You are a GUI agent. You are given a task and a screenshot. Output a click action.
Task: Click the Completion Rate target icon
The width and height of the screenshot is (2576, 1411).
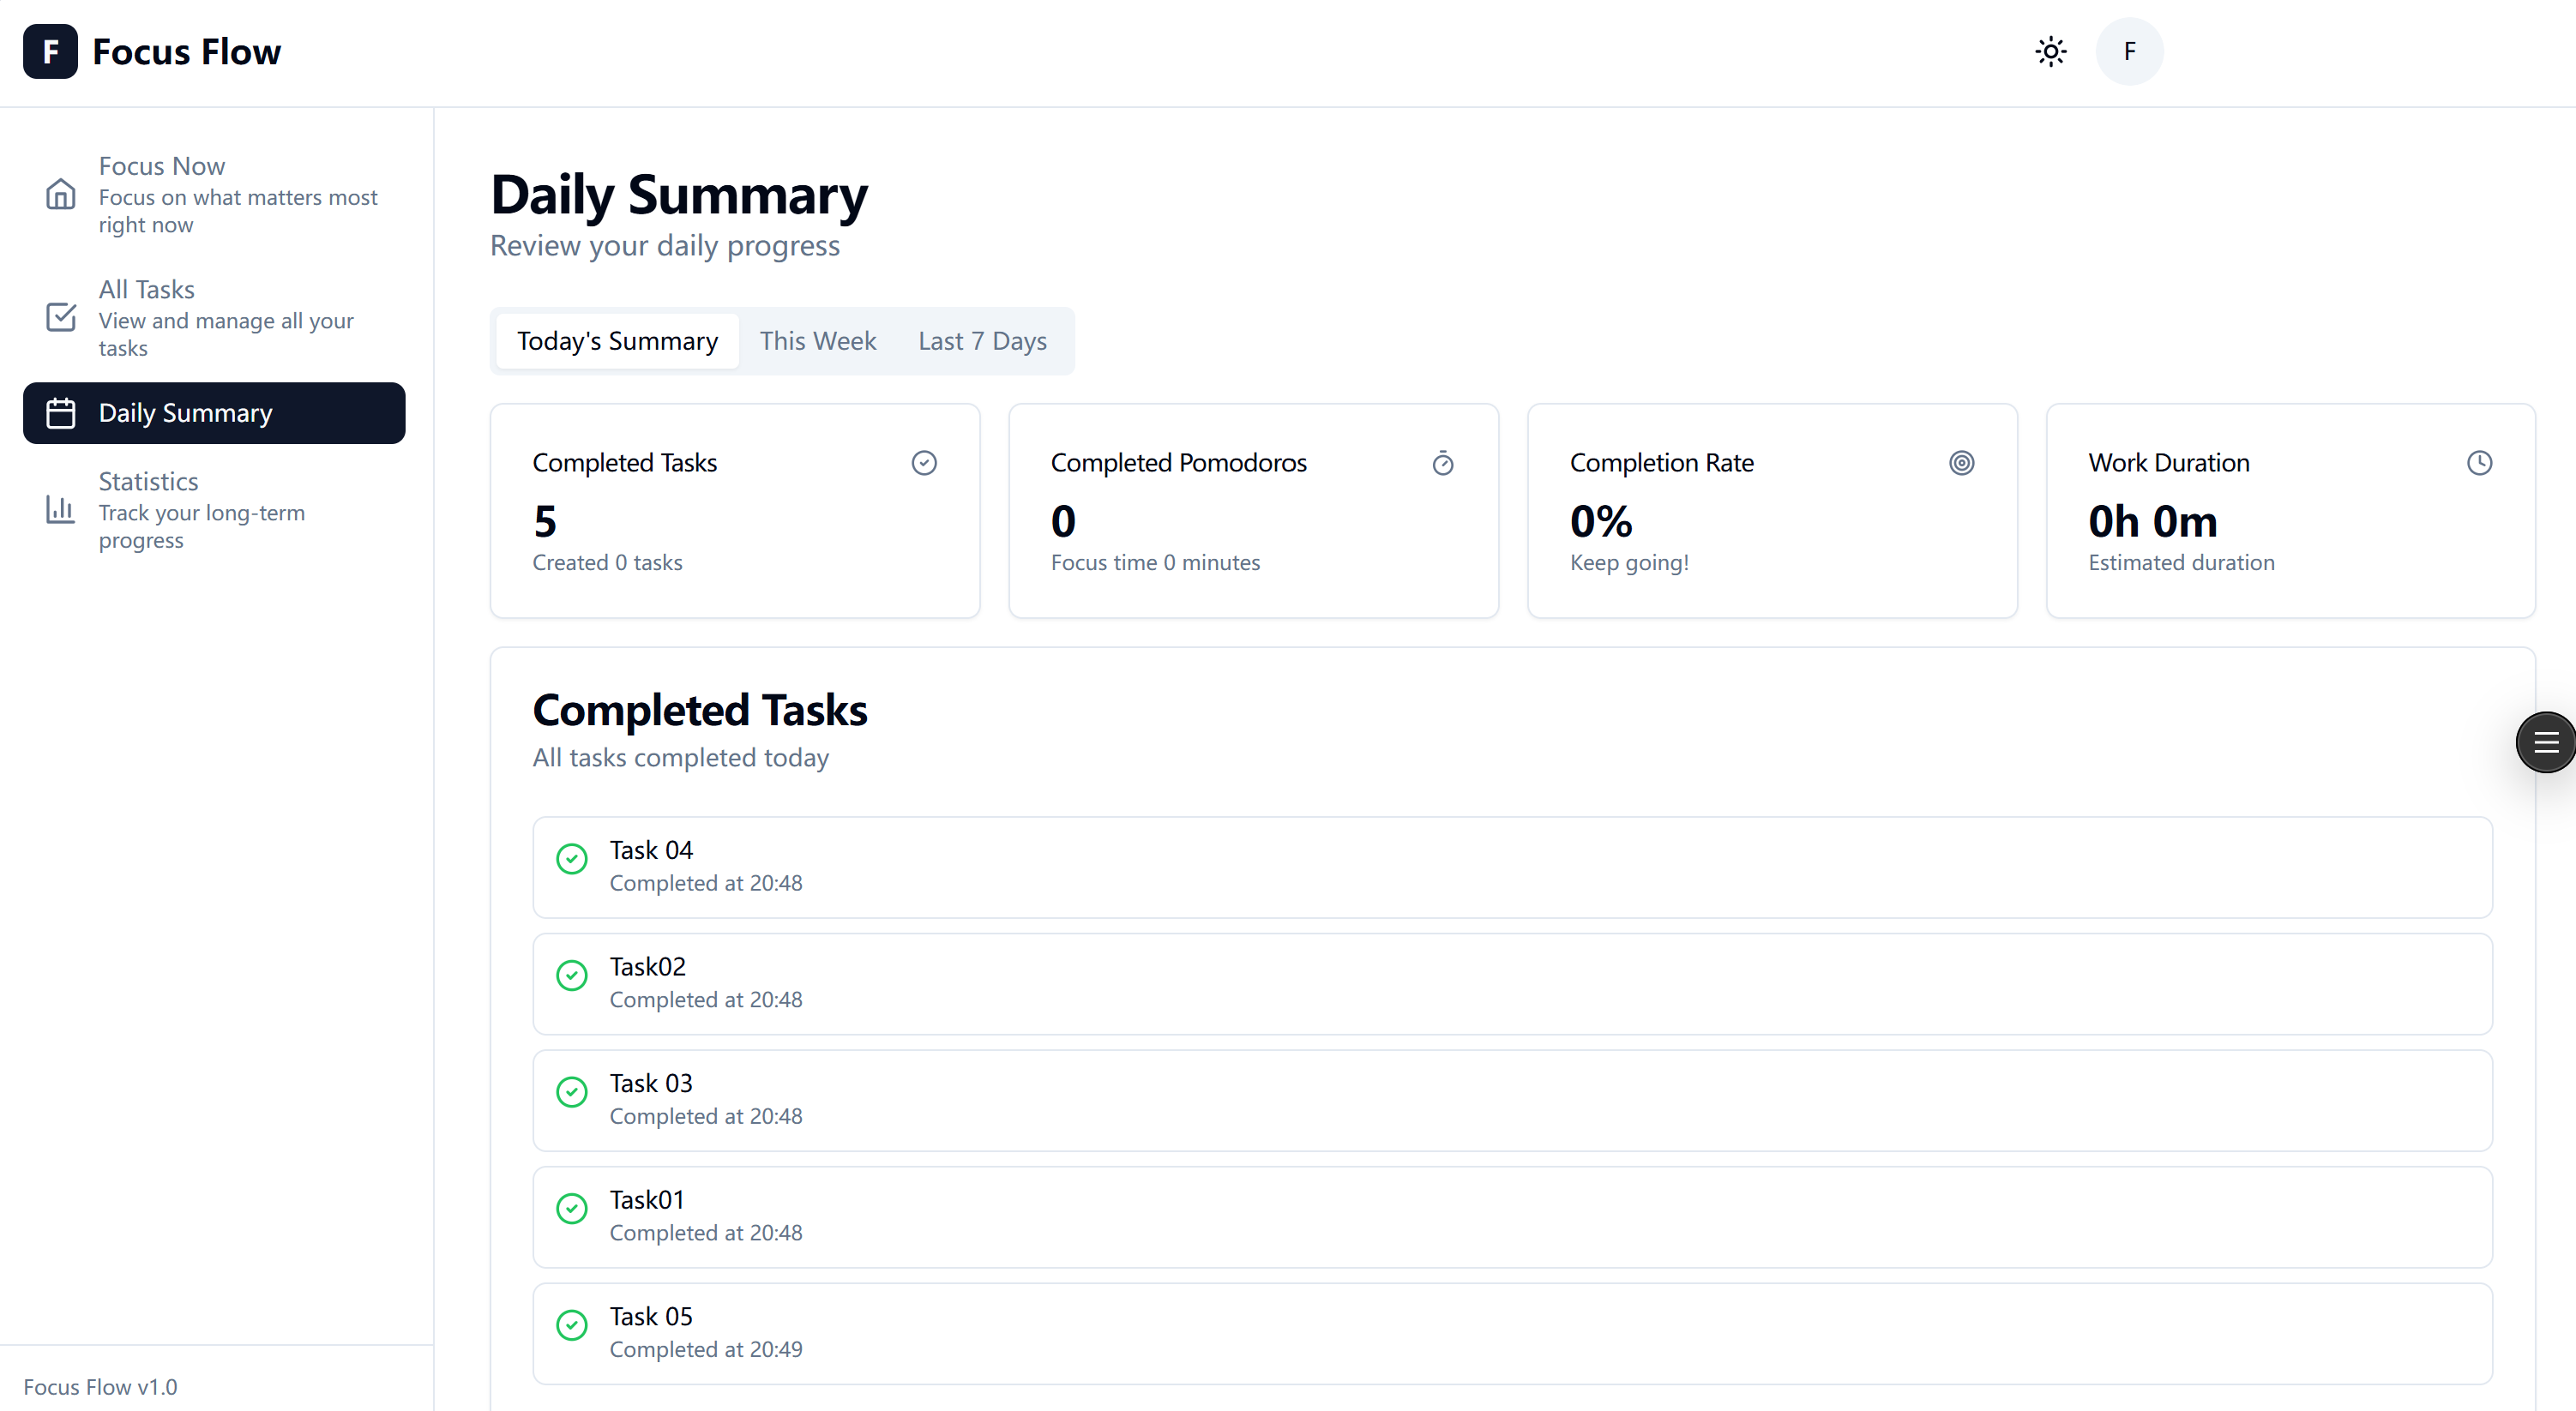tap(1961, 463)
